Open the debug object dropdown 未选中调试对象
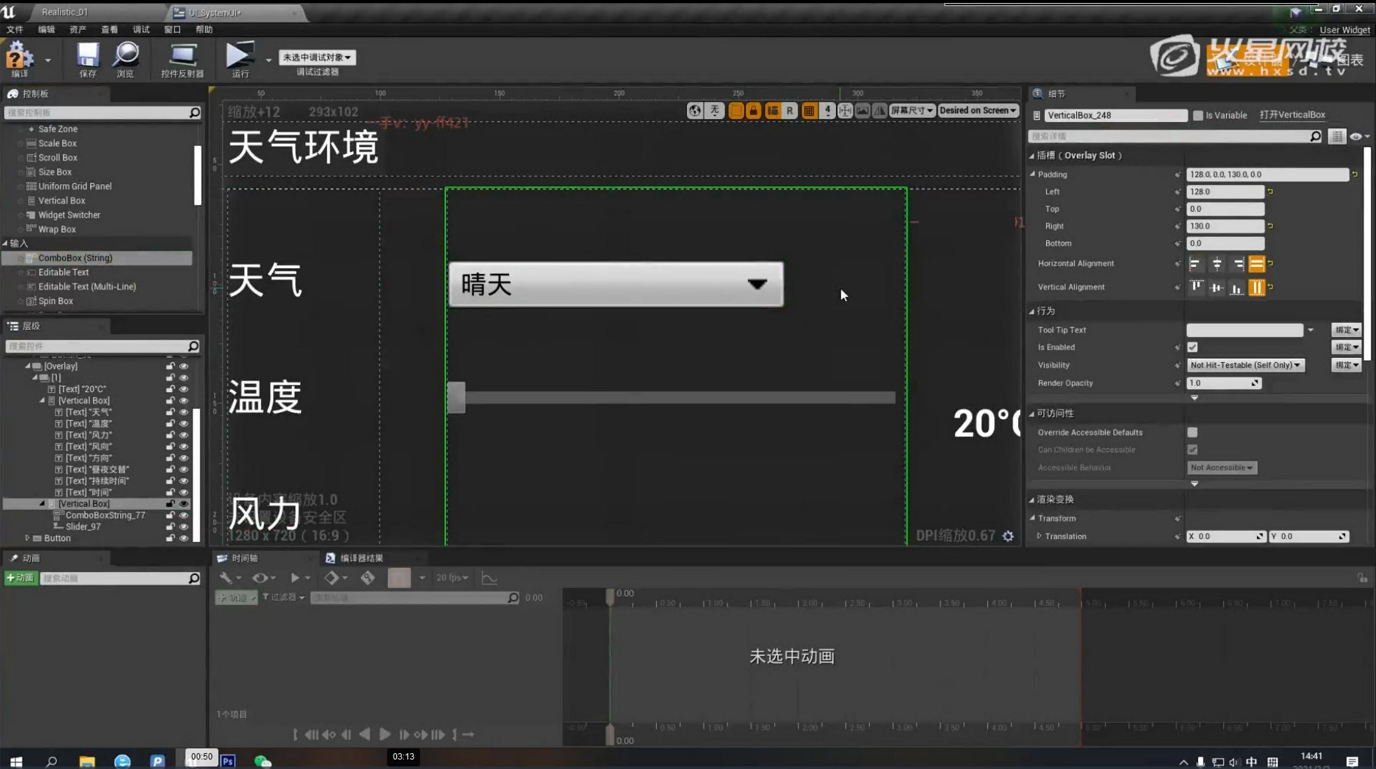 pos(317,57)
